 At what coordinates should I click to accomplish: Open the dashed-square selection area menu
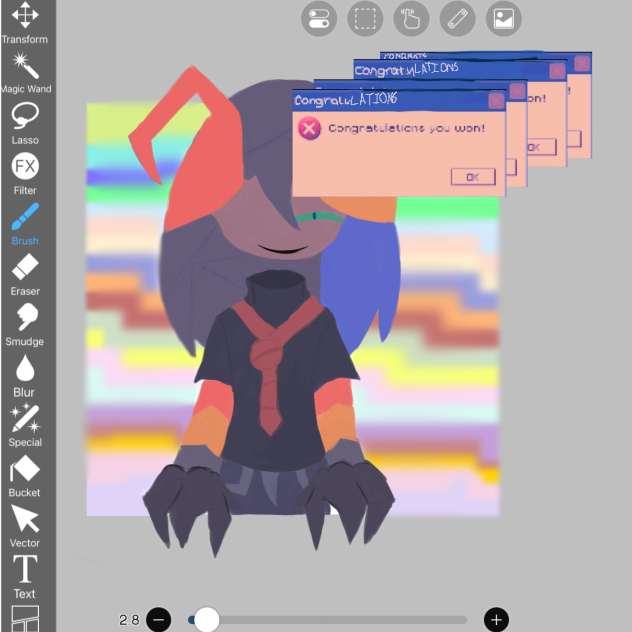pos(365,18)
